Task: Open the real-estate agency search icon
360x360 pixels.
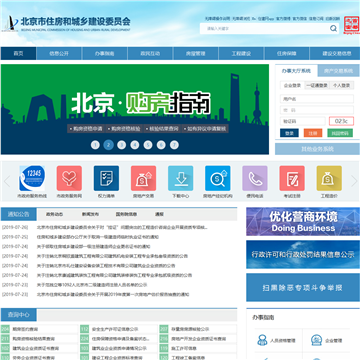Action: (x=218, y=178)
